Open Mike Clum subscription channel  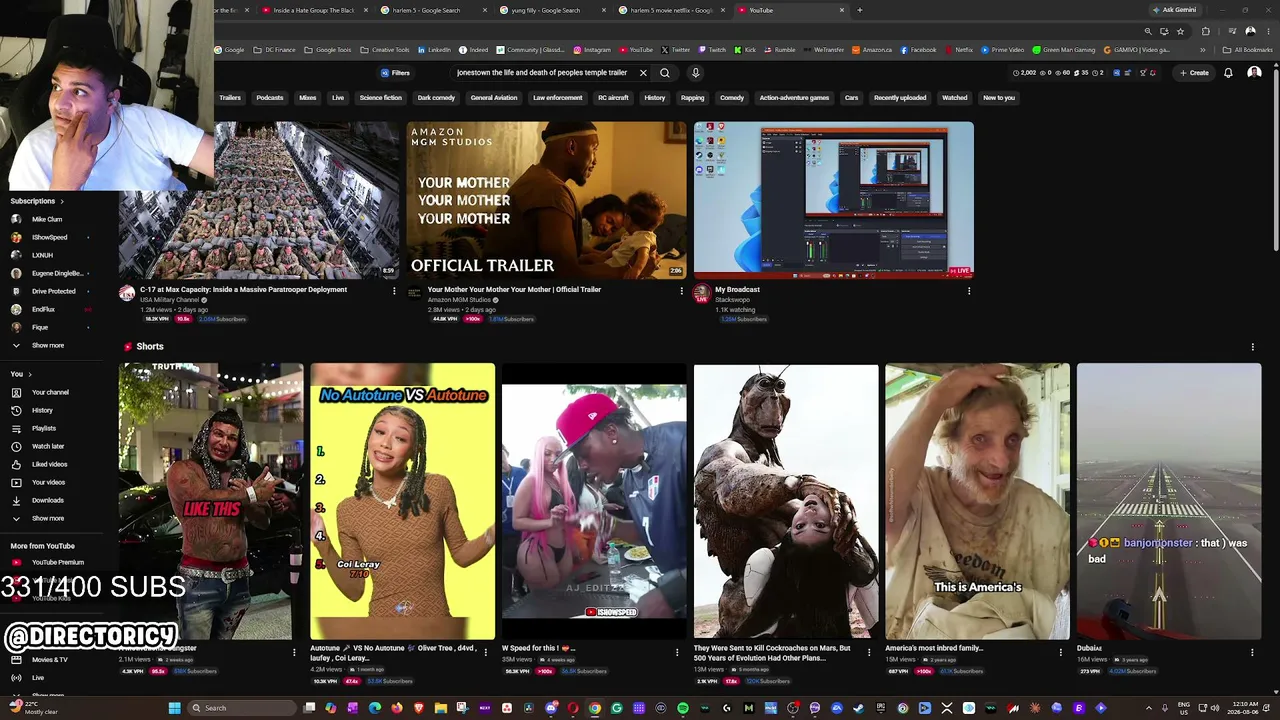(x=47, y=219)
